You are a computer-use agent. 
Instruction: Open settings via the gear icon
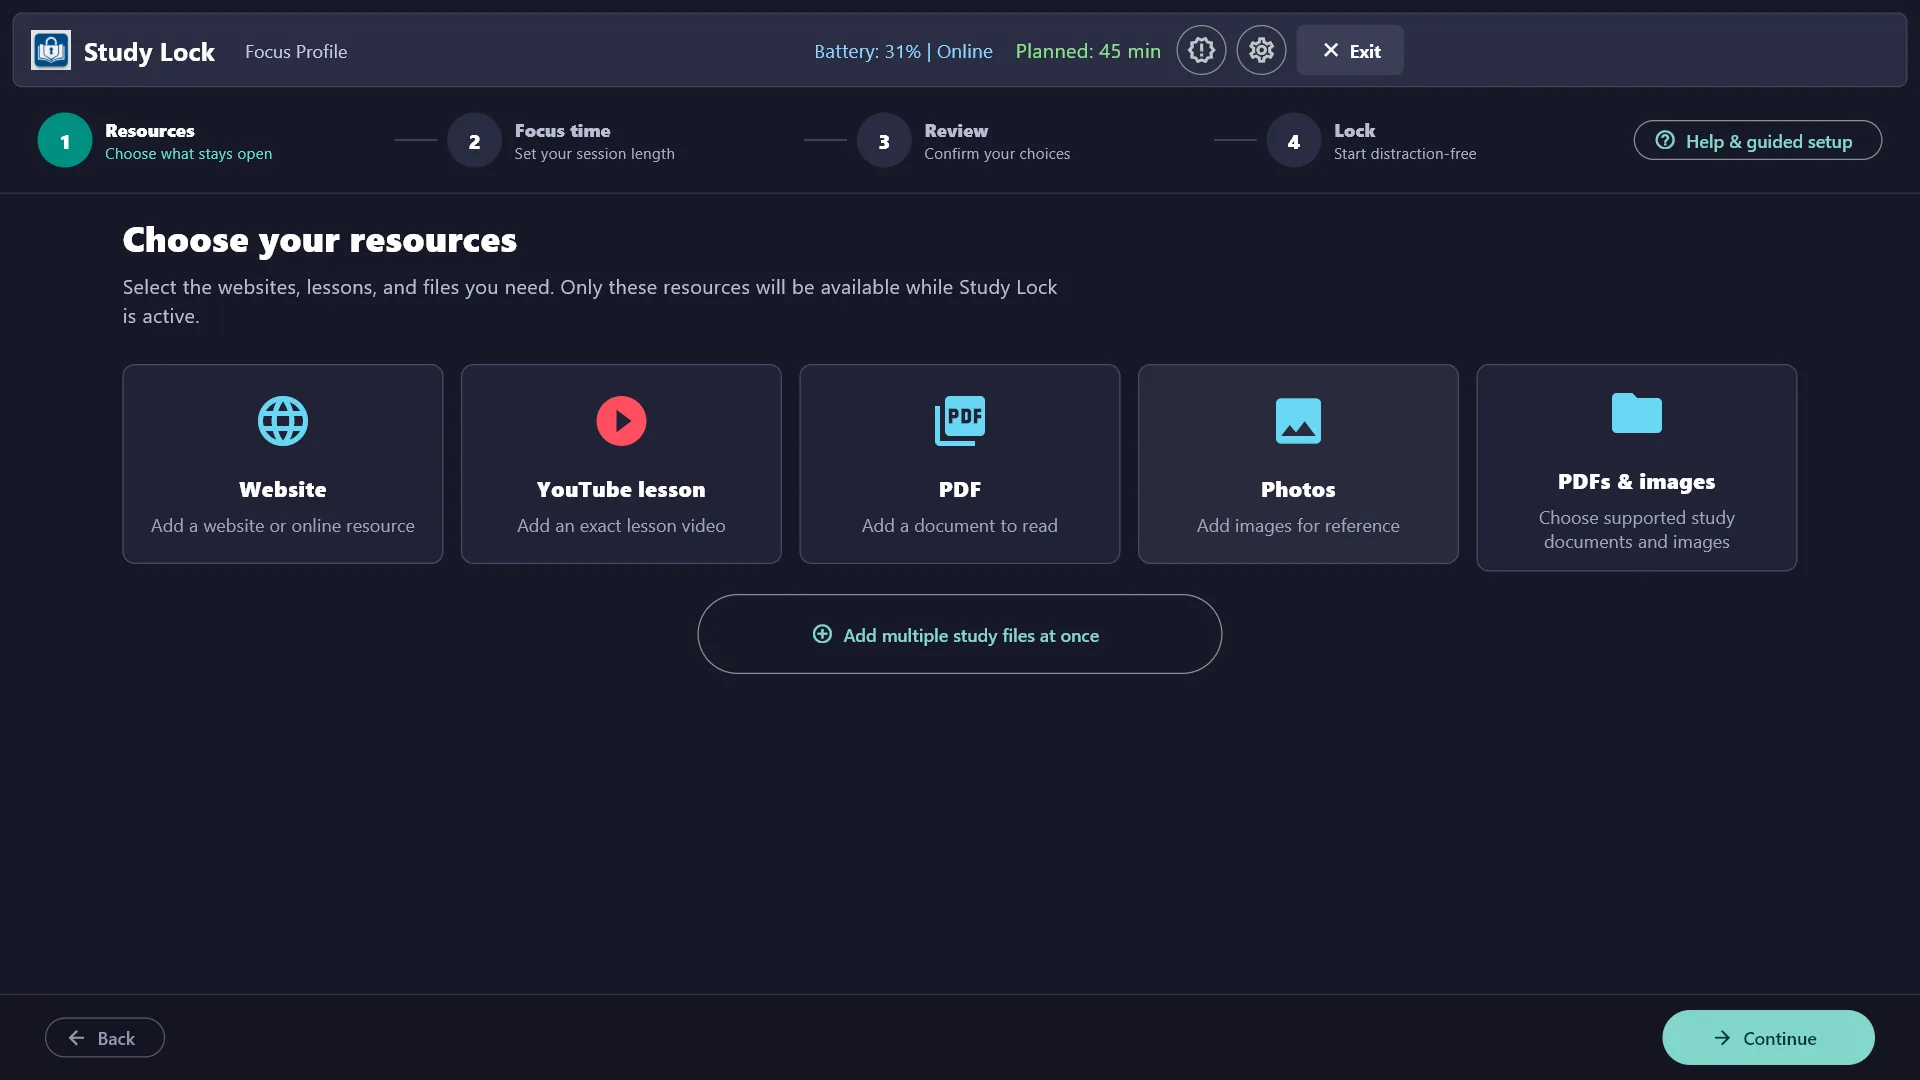click(x=1261, y=50)
